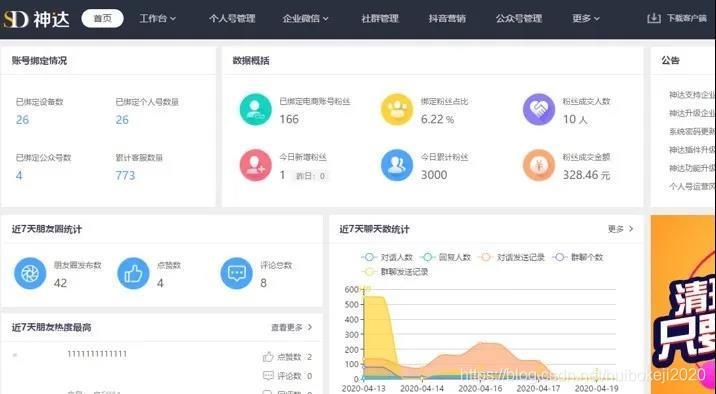Open 抖音营销 in the navigation bar
Viewport: 716px width, 394px height.
tap(447, 19)
